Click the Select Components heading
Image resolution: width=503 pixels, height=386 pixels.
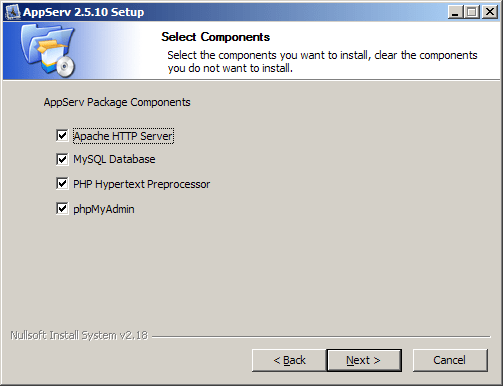(x=216, y=37)
